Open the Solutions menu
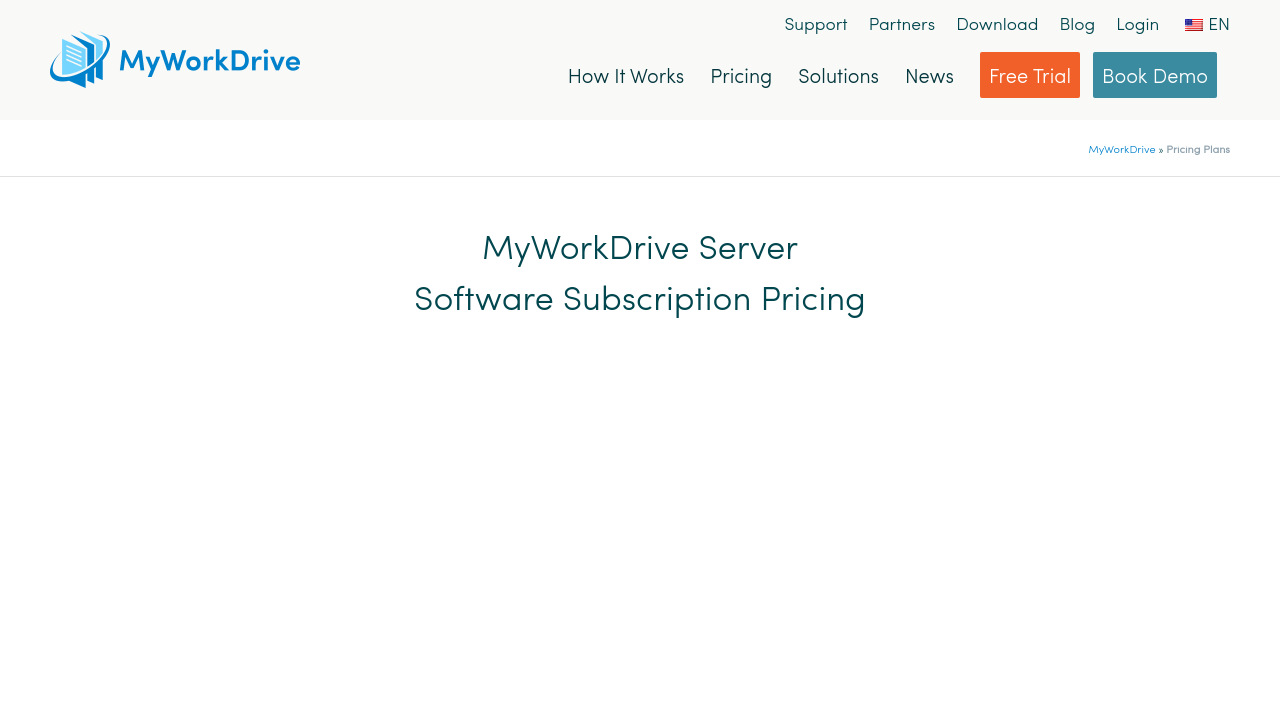1280x720 pixels. (x=838, y=76)
